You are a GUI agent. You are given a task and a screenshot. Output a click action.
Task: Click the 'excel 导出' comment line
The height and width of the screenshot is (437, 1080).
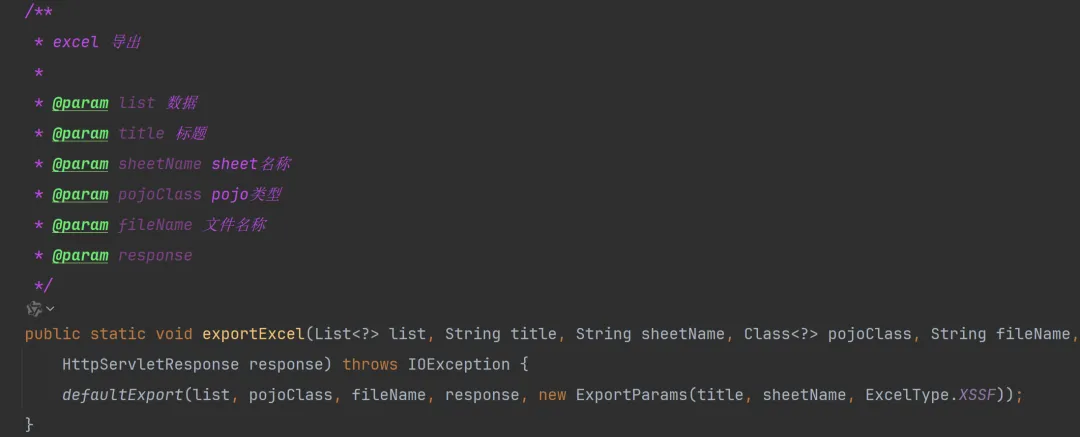pos(99,42)
